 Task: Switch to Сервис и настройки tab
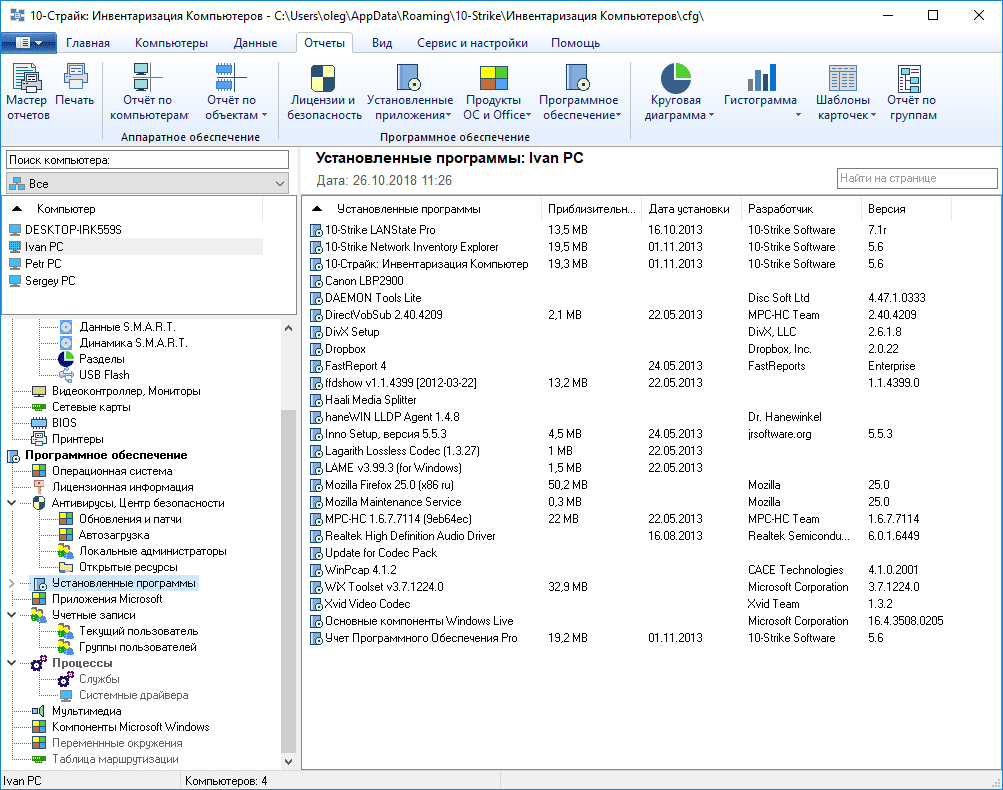(472, 43)
